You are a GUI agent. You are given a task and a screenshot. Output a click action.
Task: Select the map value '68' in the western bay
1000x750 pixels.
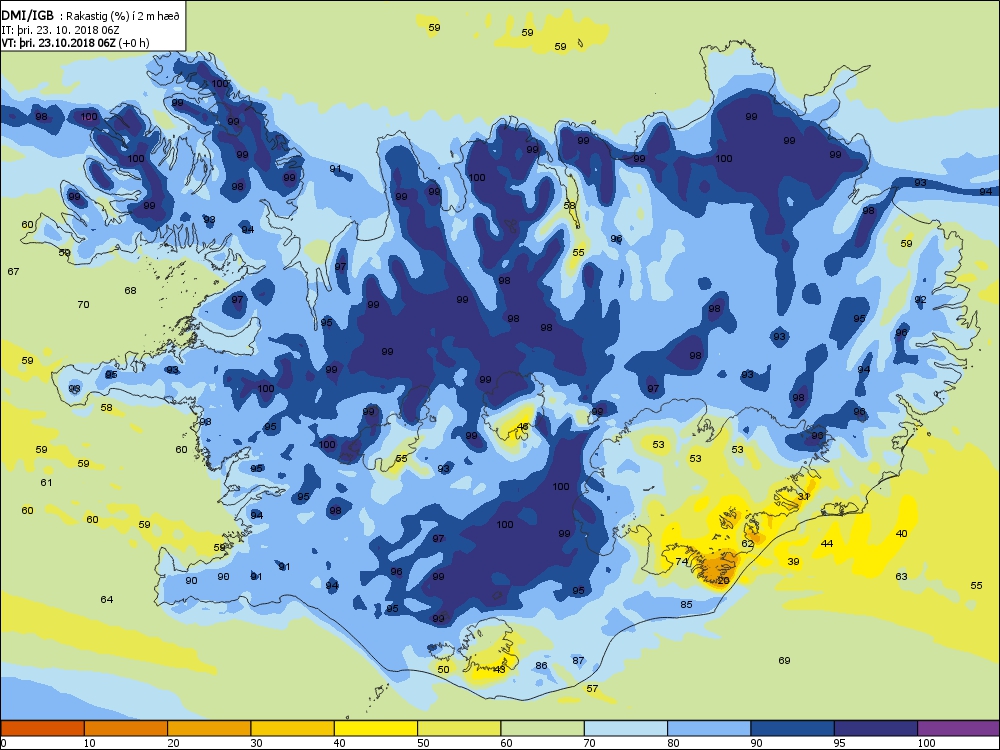click(130, 290)
